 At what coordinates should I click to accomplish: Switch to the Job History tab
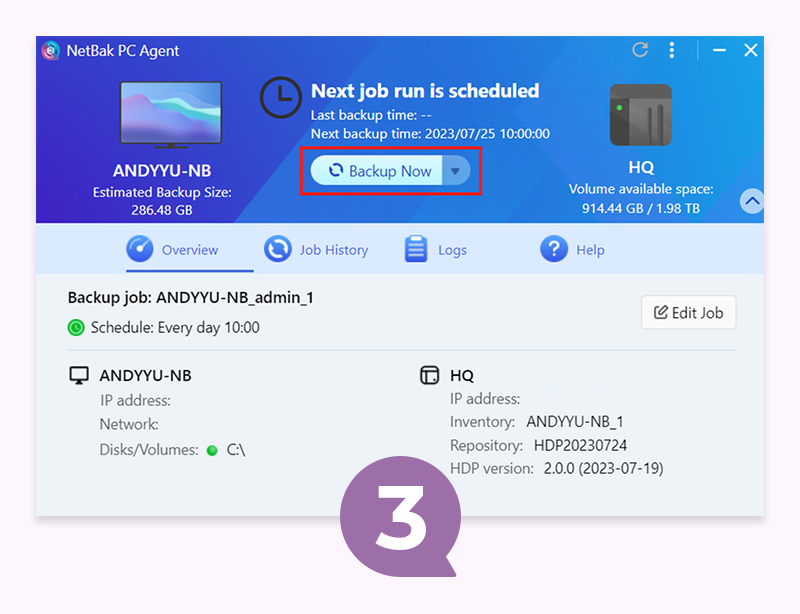click(333, 250)
